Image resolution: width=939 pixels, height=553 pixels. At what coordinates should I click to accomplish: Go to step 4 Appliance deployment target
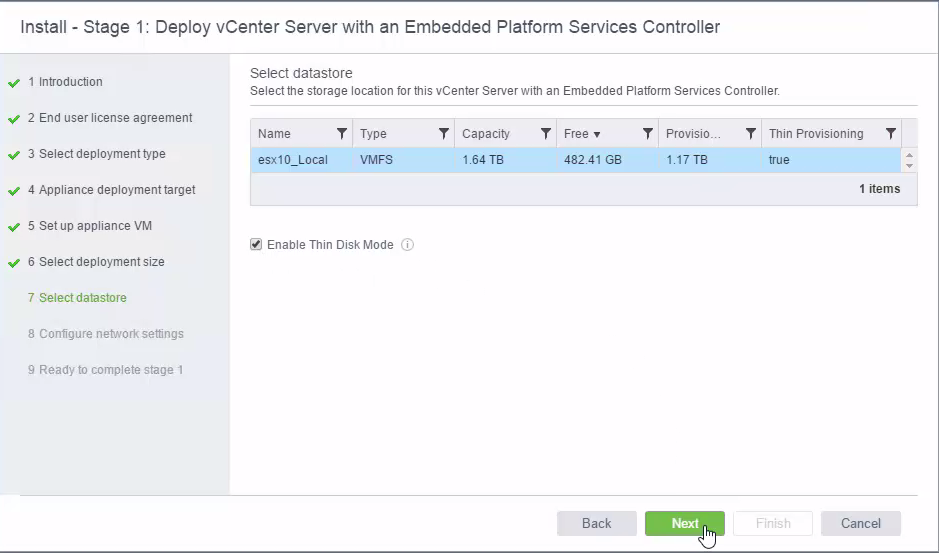111,189
